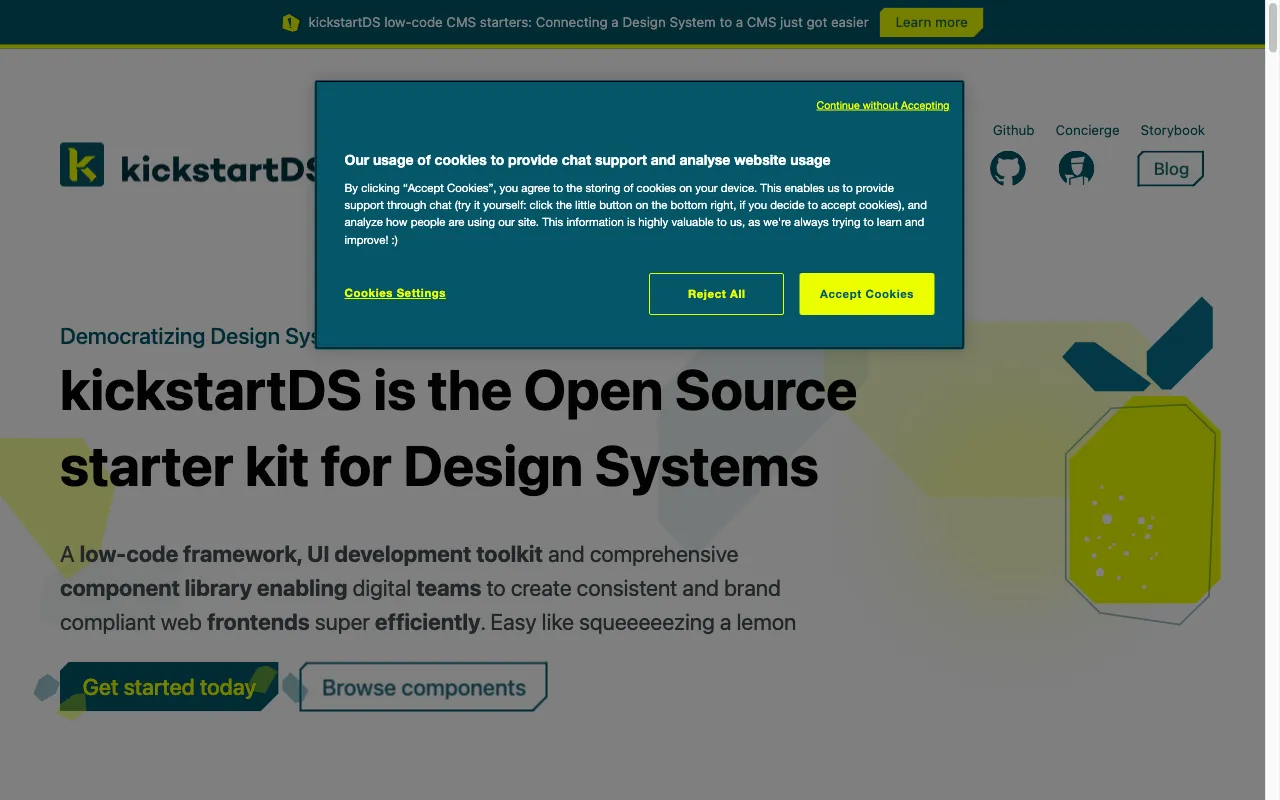This screenshot has width=1280, height=800.
Task: Click the 'Democratizing Design Sys' tagline
Action: (188, 336)
